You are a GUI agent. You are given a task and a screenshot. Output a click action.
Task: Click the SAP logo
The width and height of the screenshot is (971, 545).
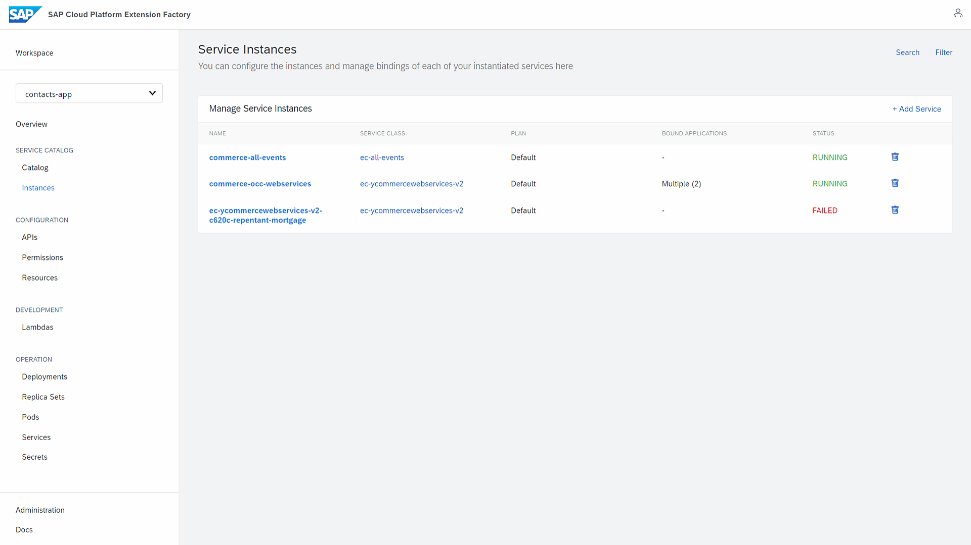pyautogui.click(x=25, y=14)
